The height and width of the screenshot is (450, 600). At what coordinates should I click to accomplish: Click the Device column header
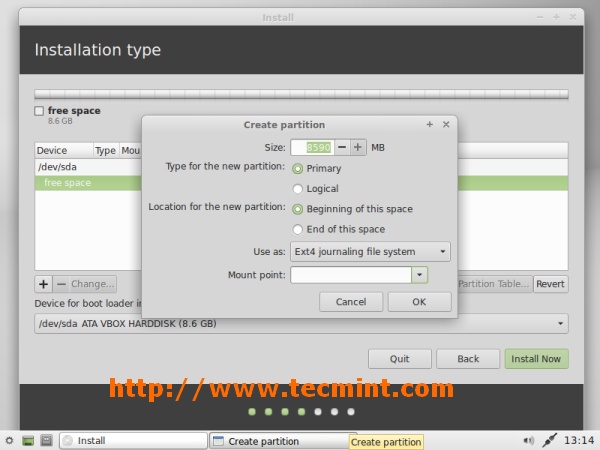pyautogui.click(x=64, y=150)
